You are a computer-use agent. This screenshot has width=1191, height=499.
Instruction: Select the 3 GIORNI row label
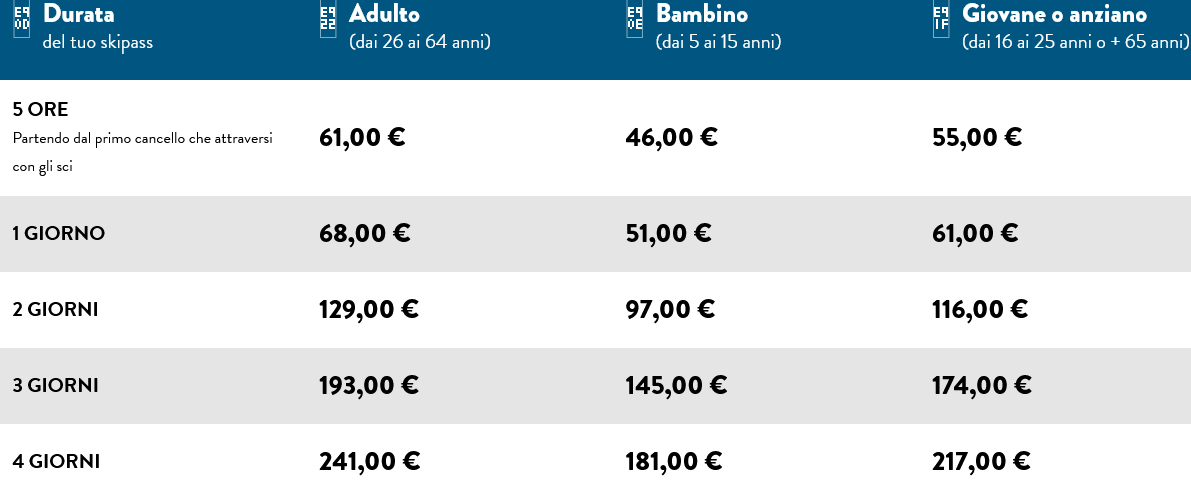click(x=55, y=385)
